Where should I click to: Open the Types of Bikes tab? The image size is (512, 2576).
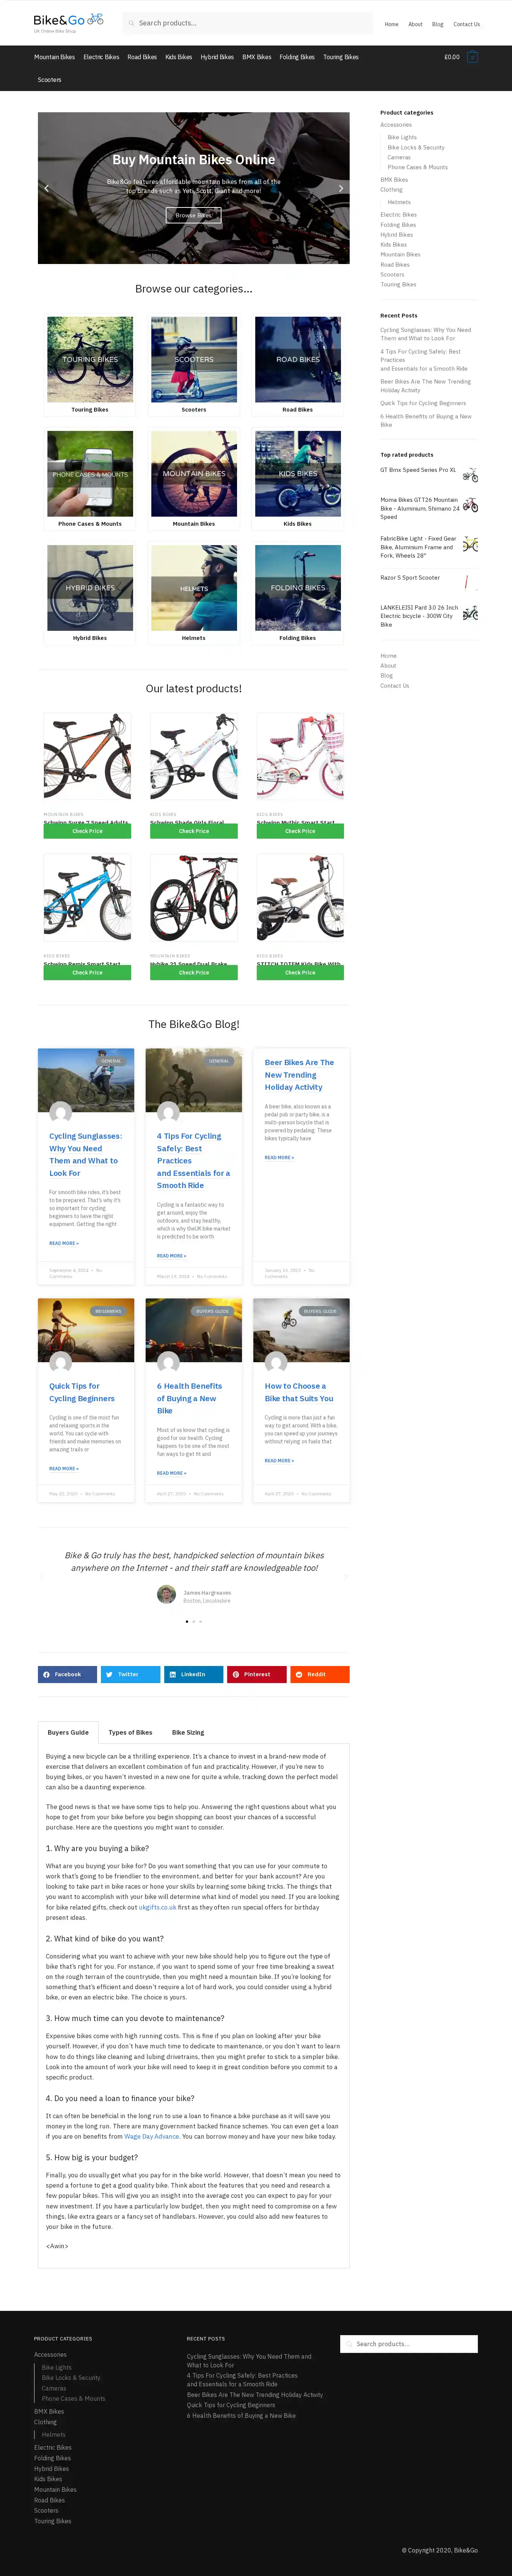pyautogui.click(x=130, y=1732)
